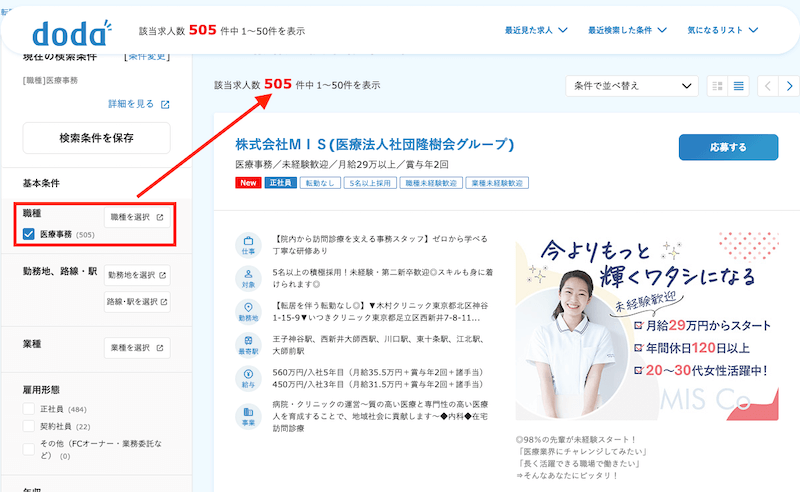
Task: Click 職種を選択 button
Action: (x=137, y=217)
